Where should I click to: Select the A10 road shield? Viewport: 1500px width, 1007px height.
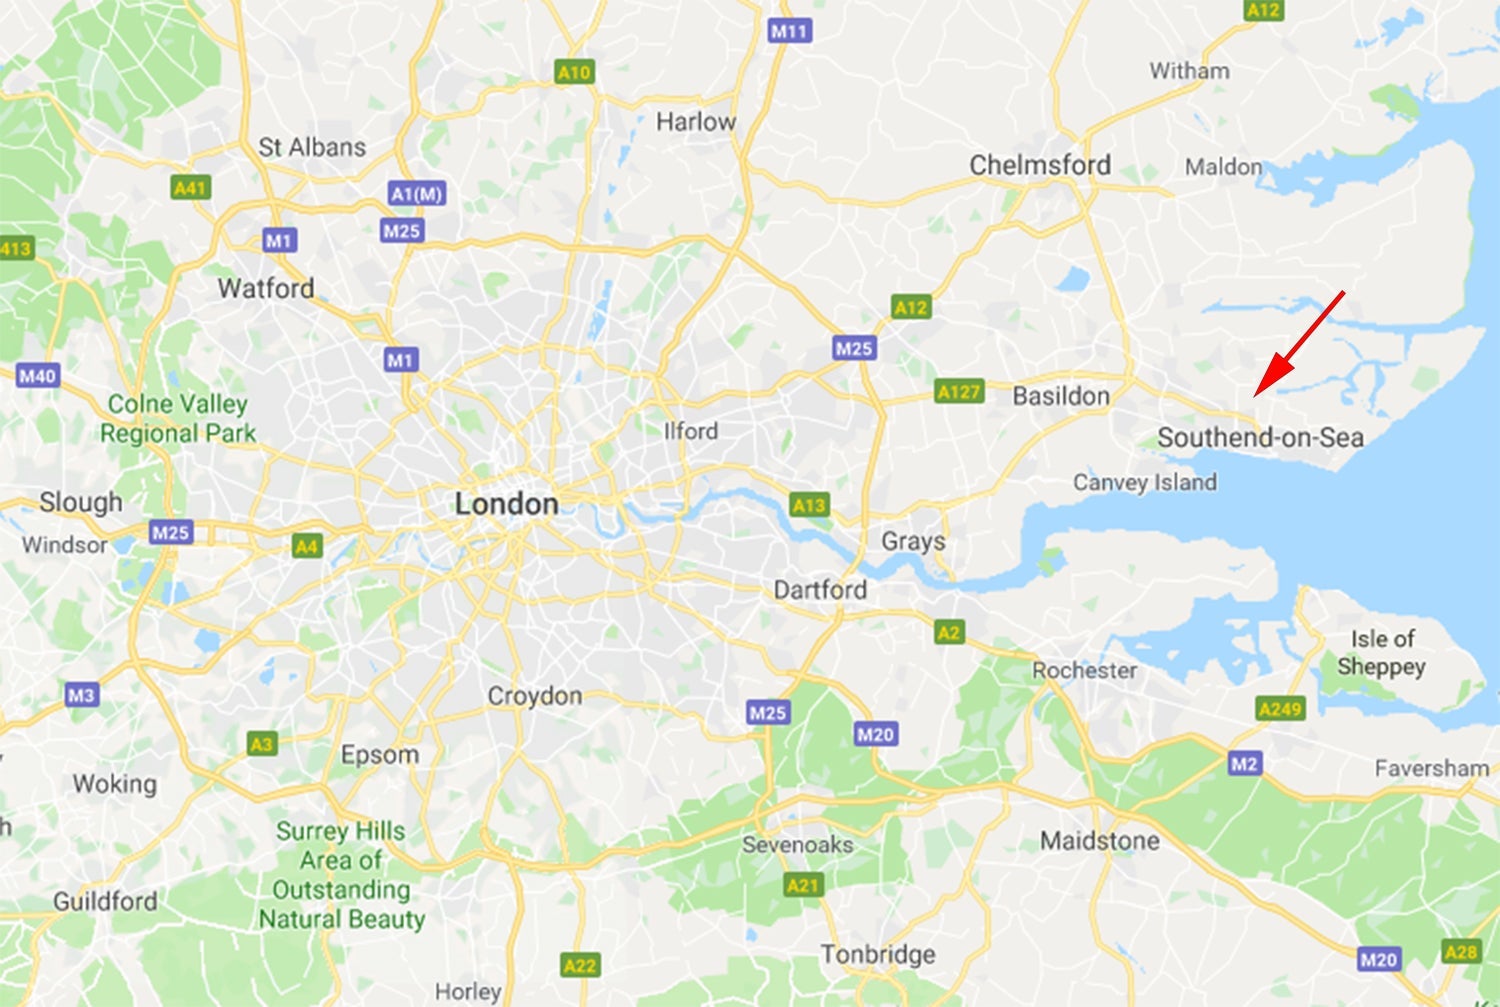[x=574, y=72]
